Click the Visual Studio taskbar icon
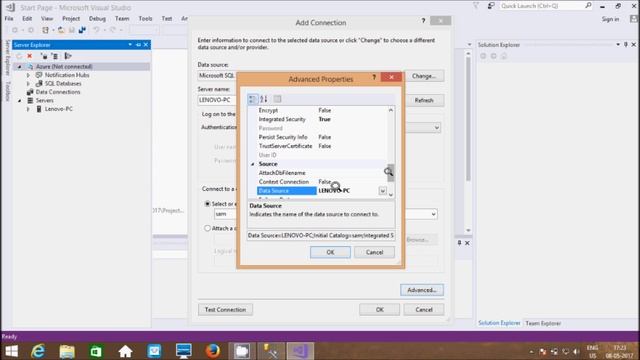 (x=300, y=351)
